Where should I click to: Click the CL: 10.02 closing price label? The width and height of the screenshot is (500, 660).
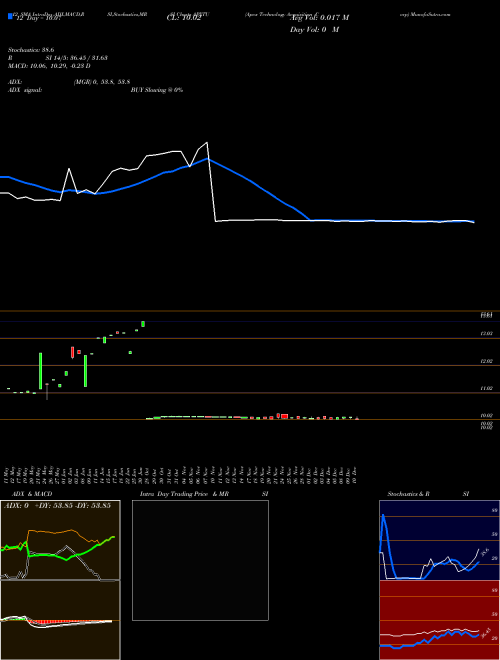click(184, 18)
